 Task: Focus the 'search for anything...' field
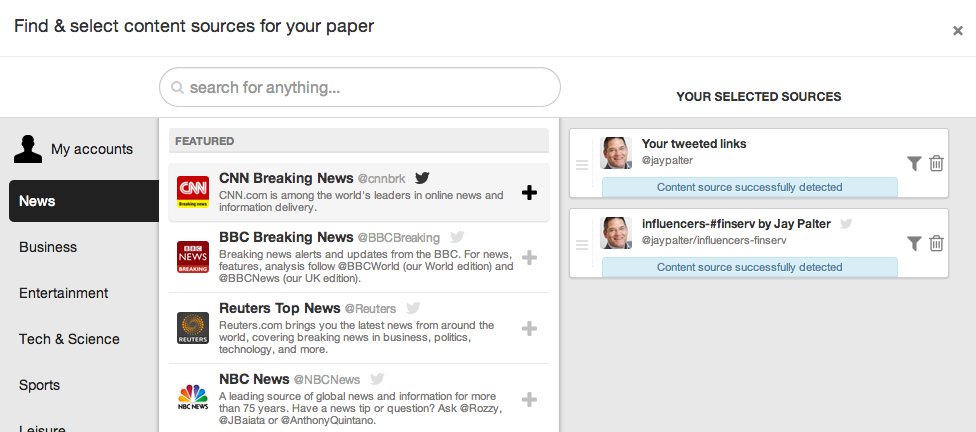(x=360, y=87)
